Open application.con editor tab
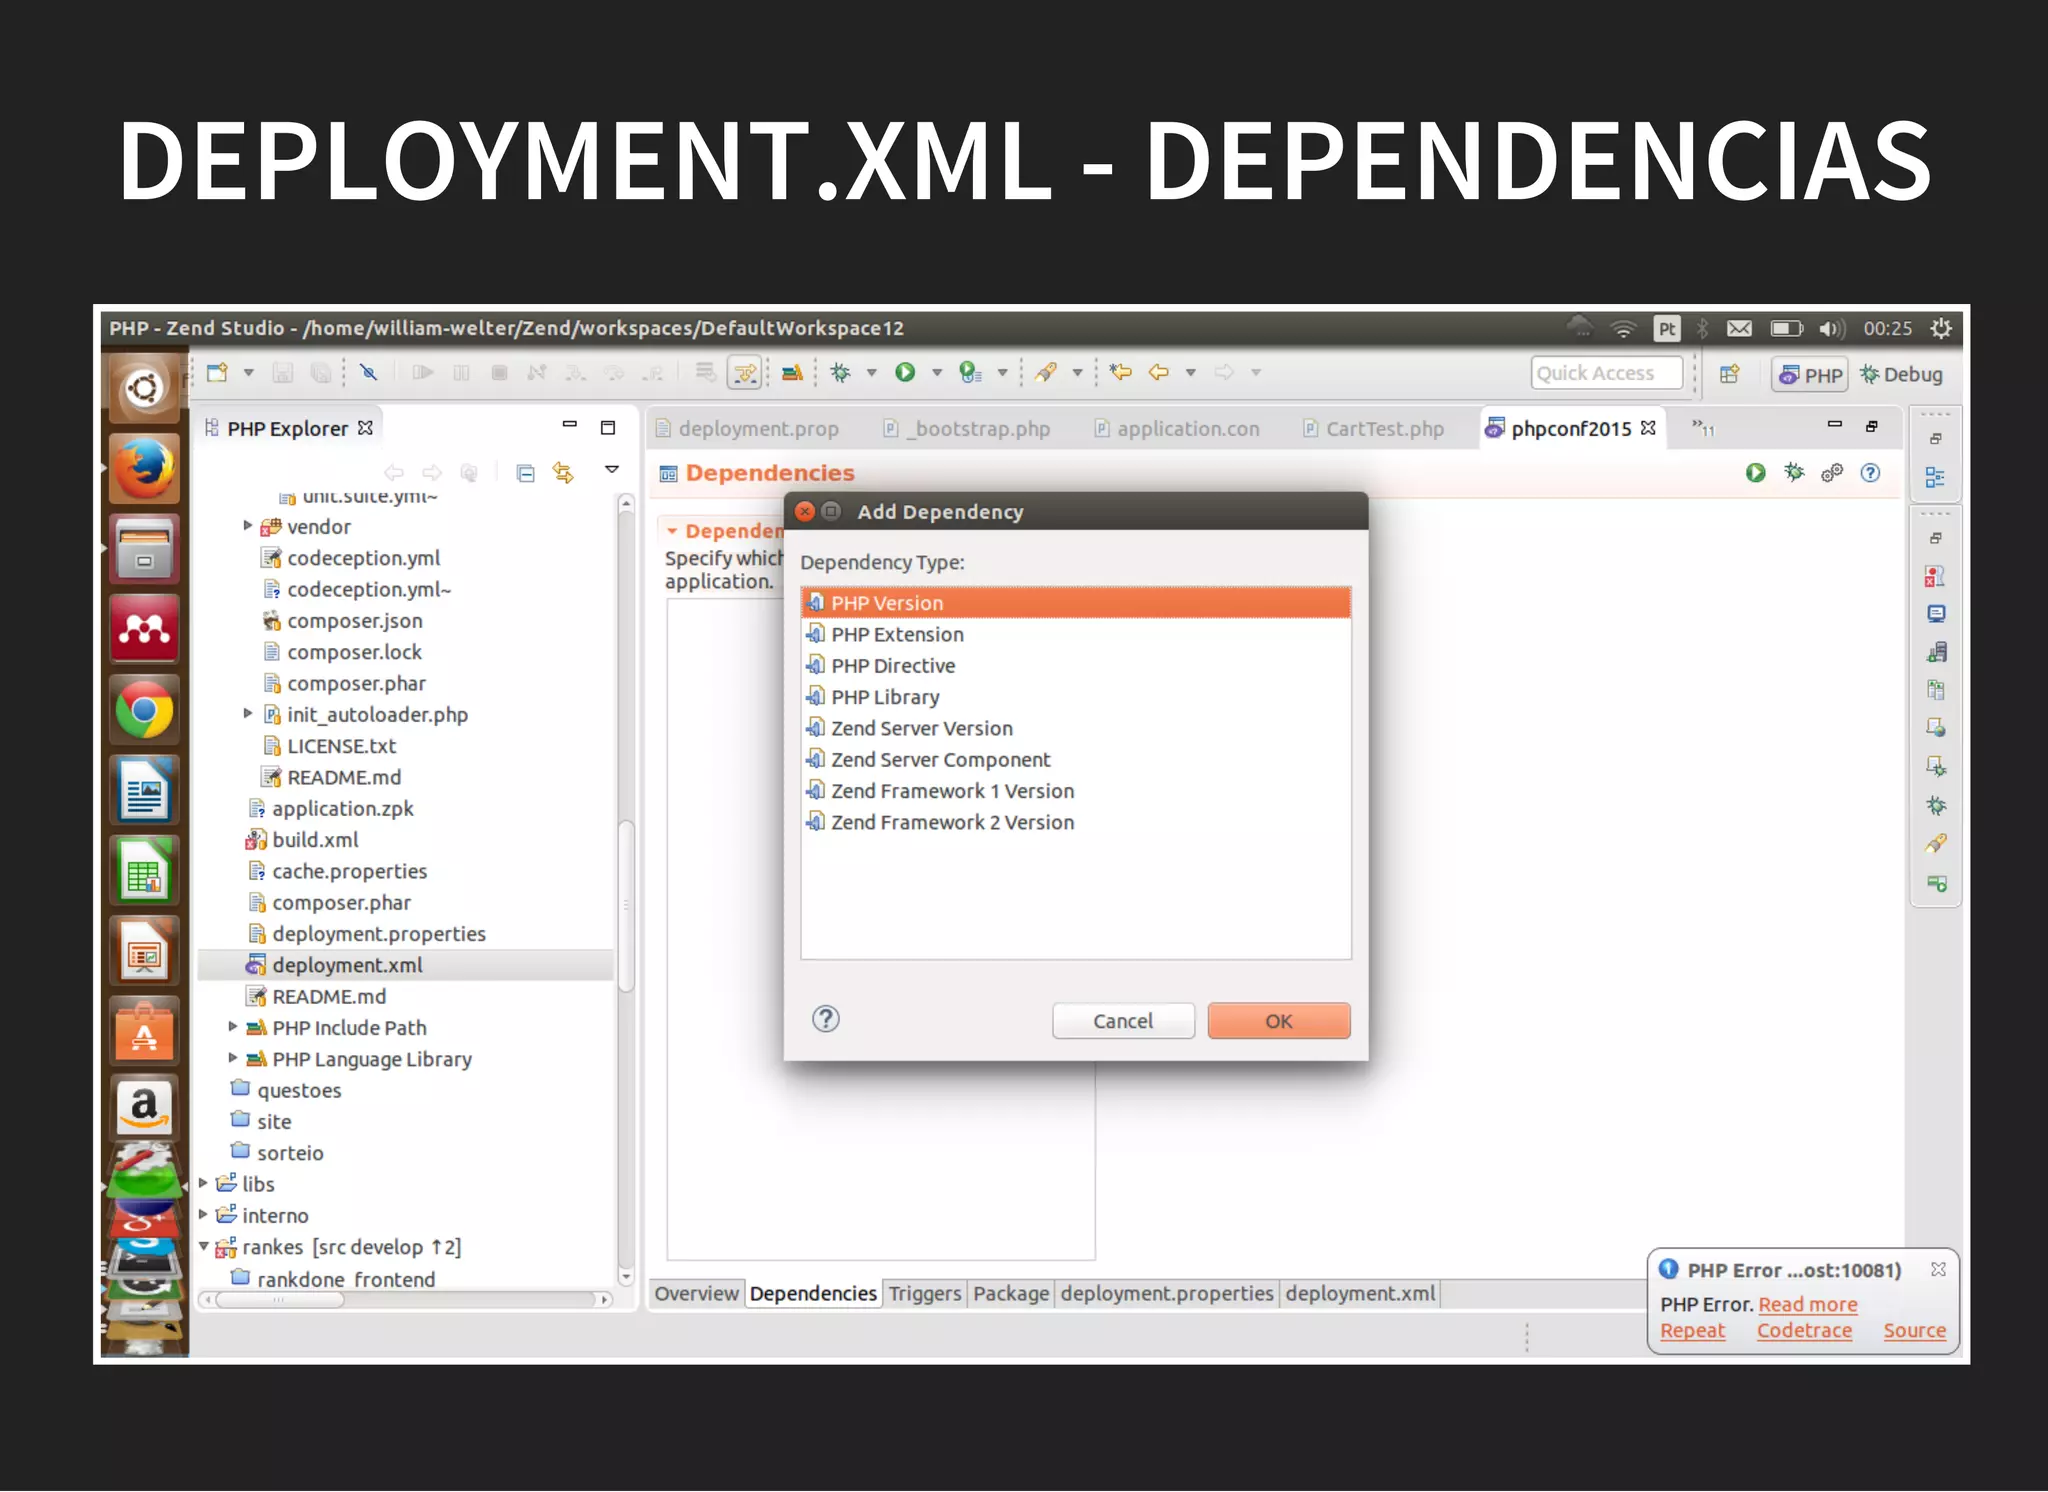 click(1177, 429)
